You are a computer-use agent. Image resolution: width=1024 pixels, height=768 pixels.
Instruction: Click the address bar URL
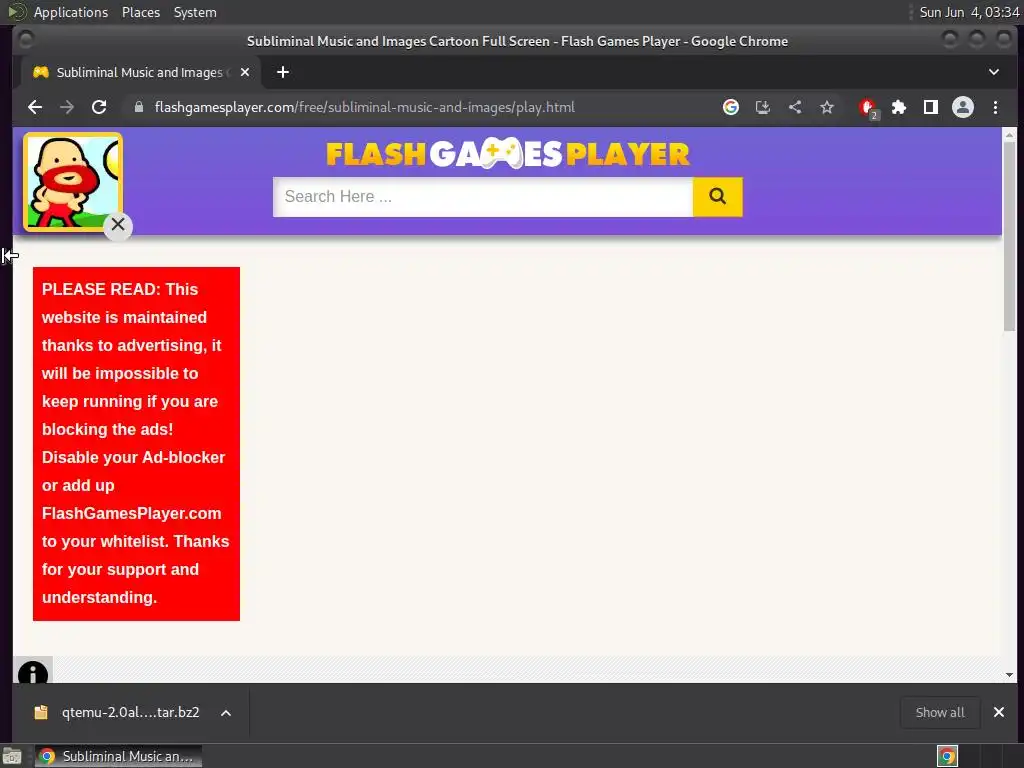point(364,107)
